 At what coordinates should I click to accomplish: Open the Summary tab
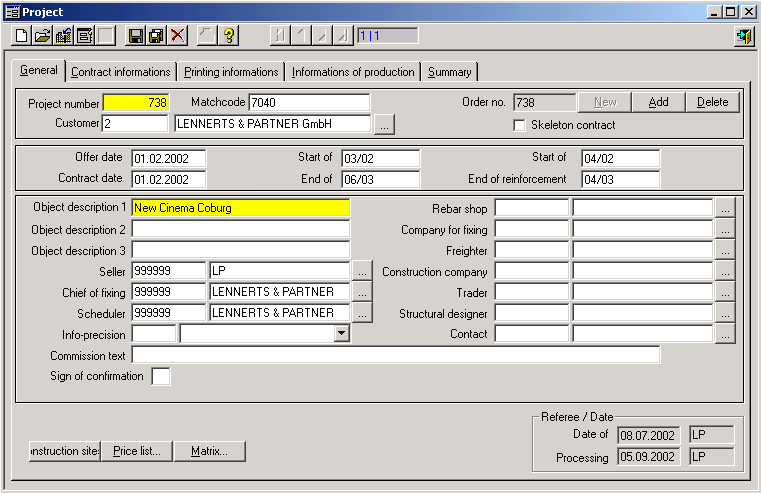(449, 72)
